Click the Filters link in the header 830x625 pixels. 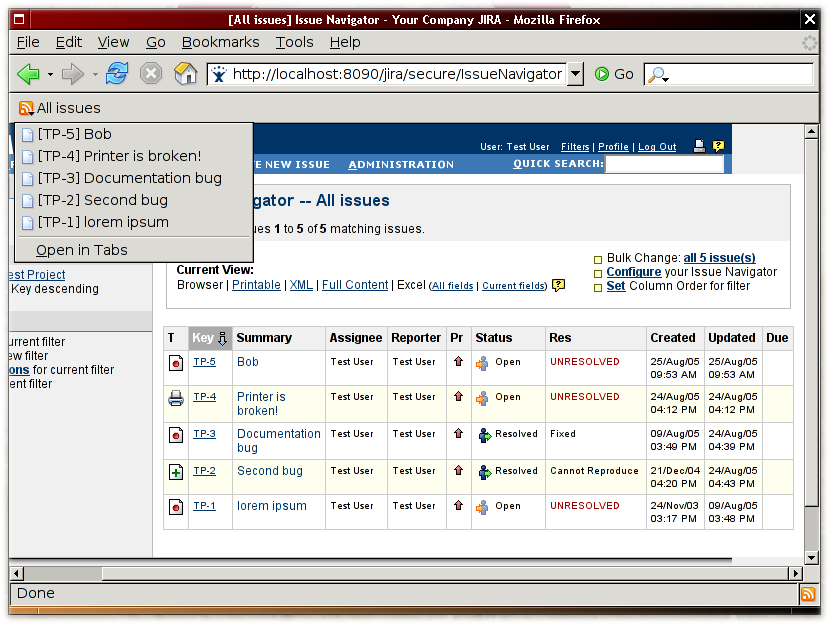575,147
